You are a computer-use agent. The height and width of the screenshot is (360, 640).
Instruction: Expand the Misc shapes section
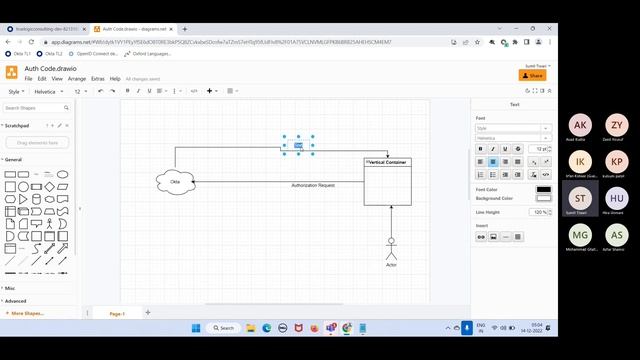(10, 288)
